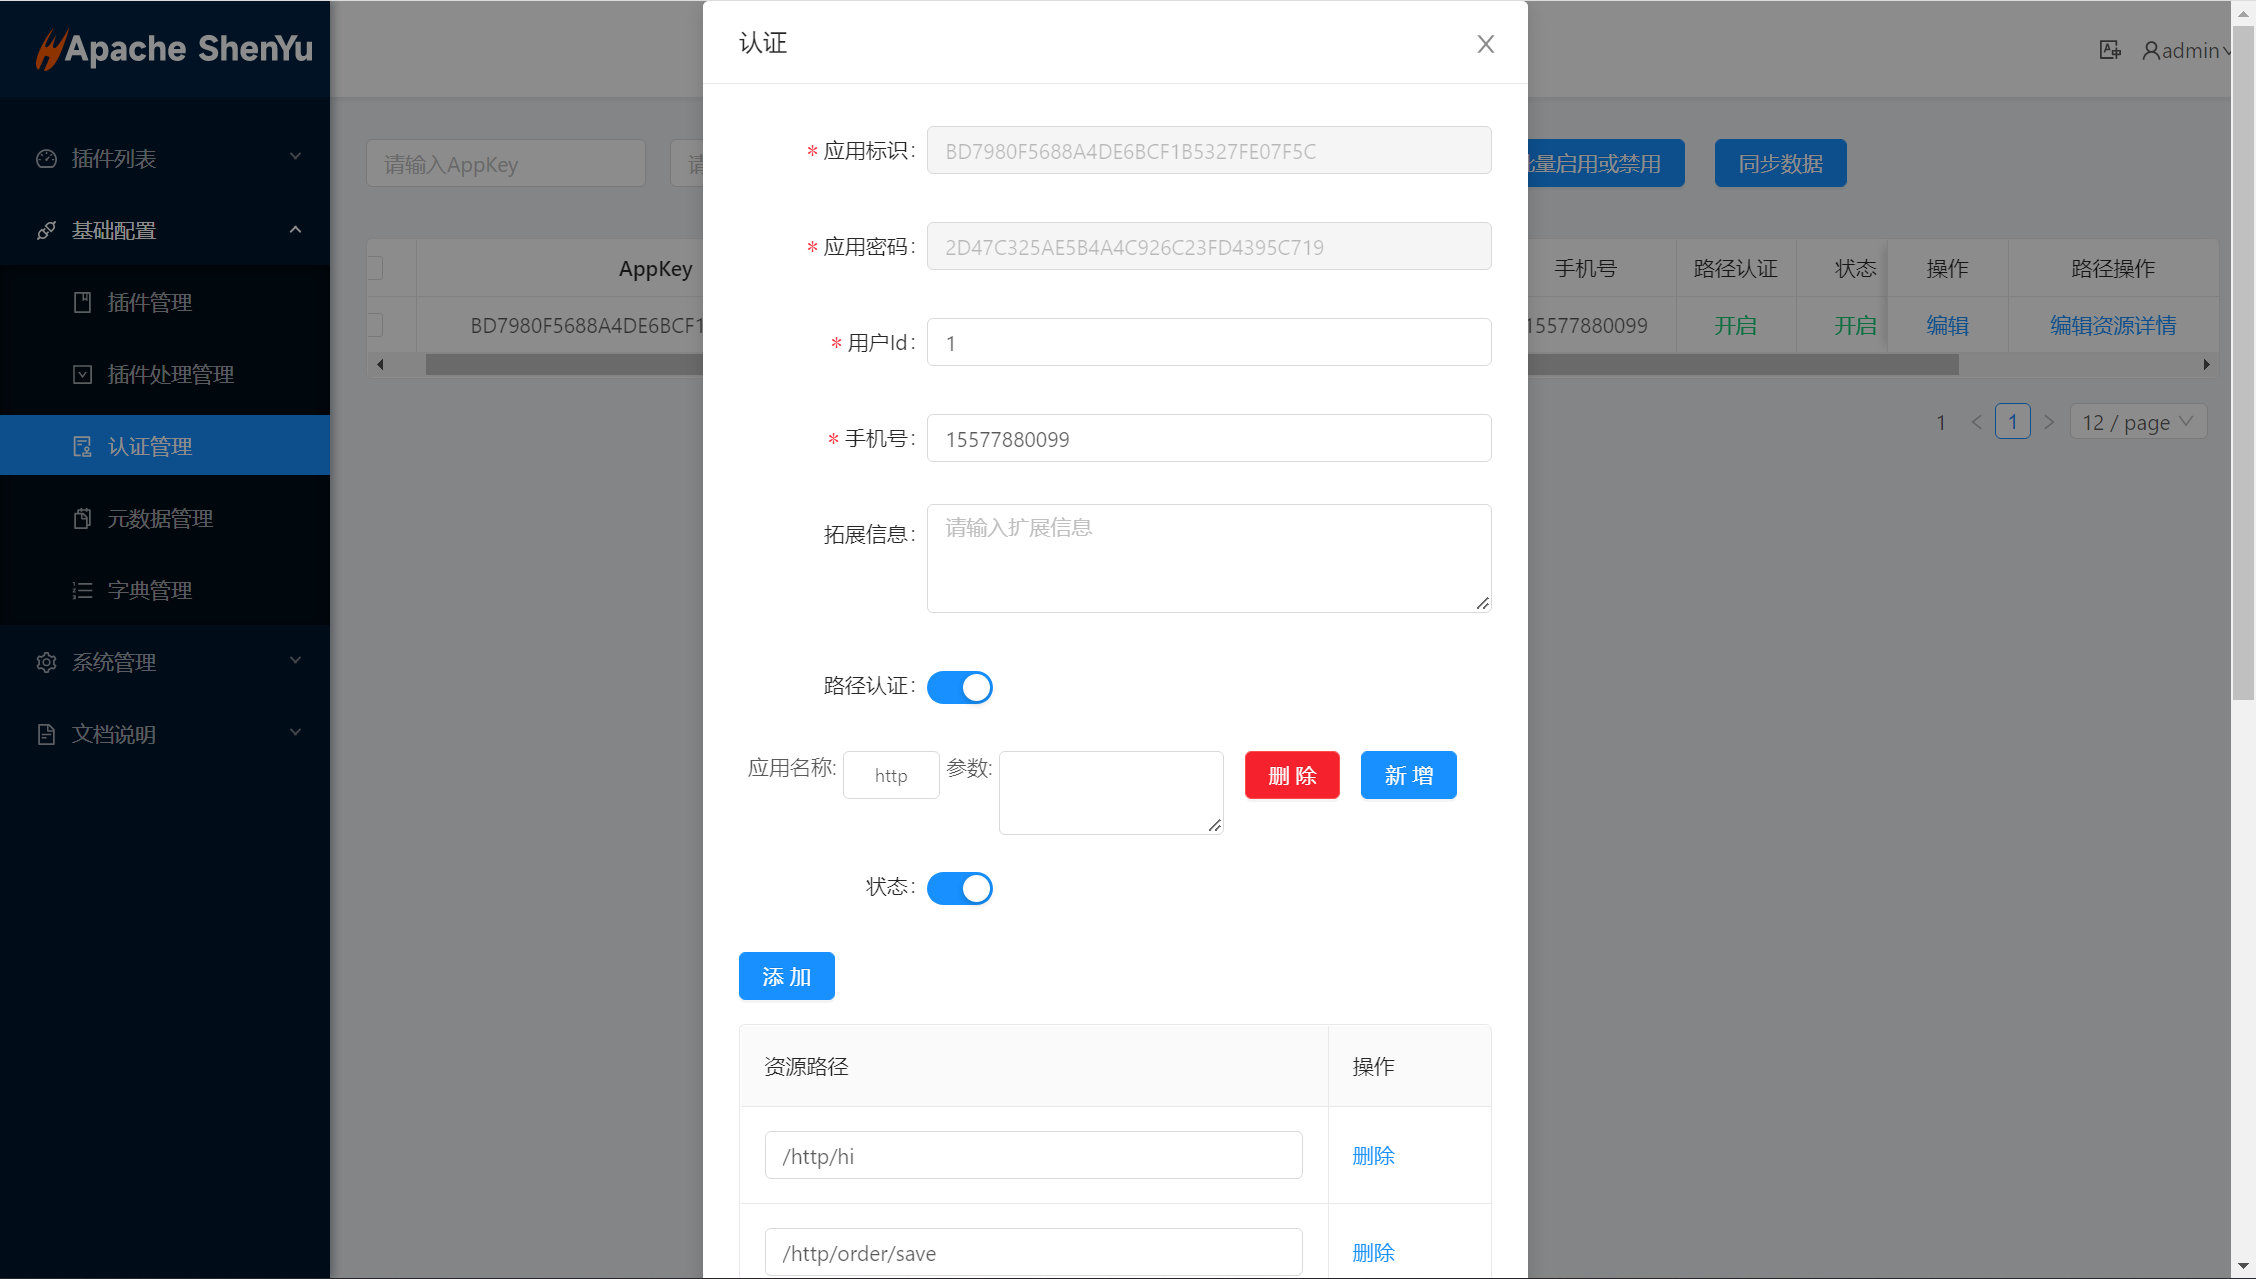Click the language switch icon near admin

2109,50
